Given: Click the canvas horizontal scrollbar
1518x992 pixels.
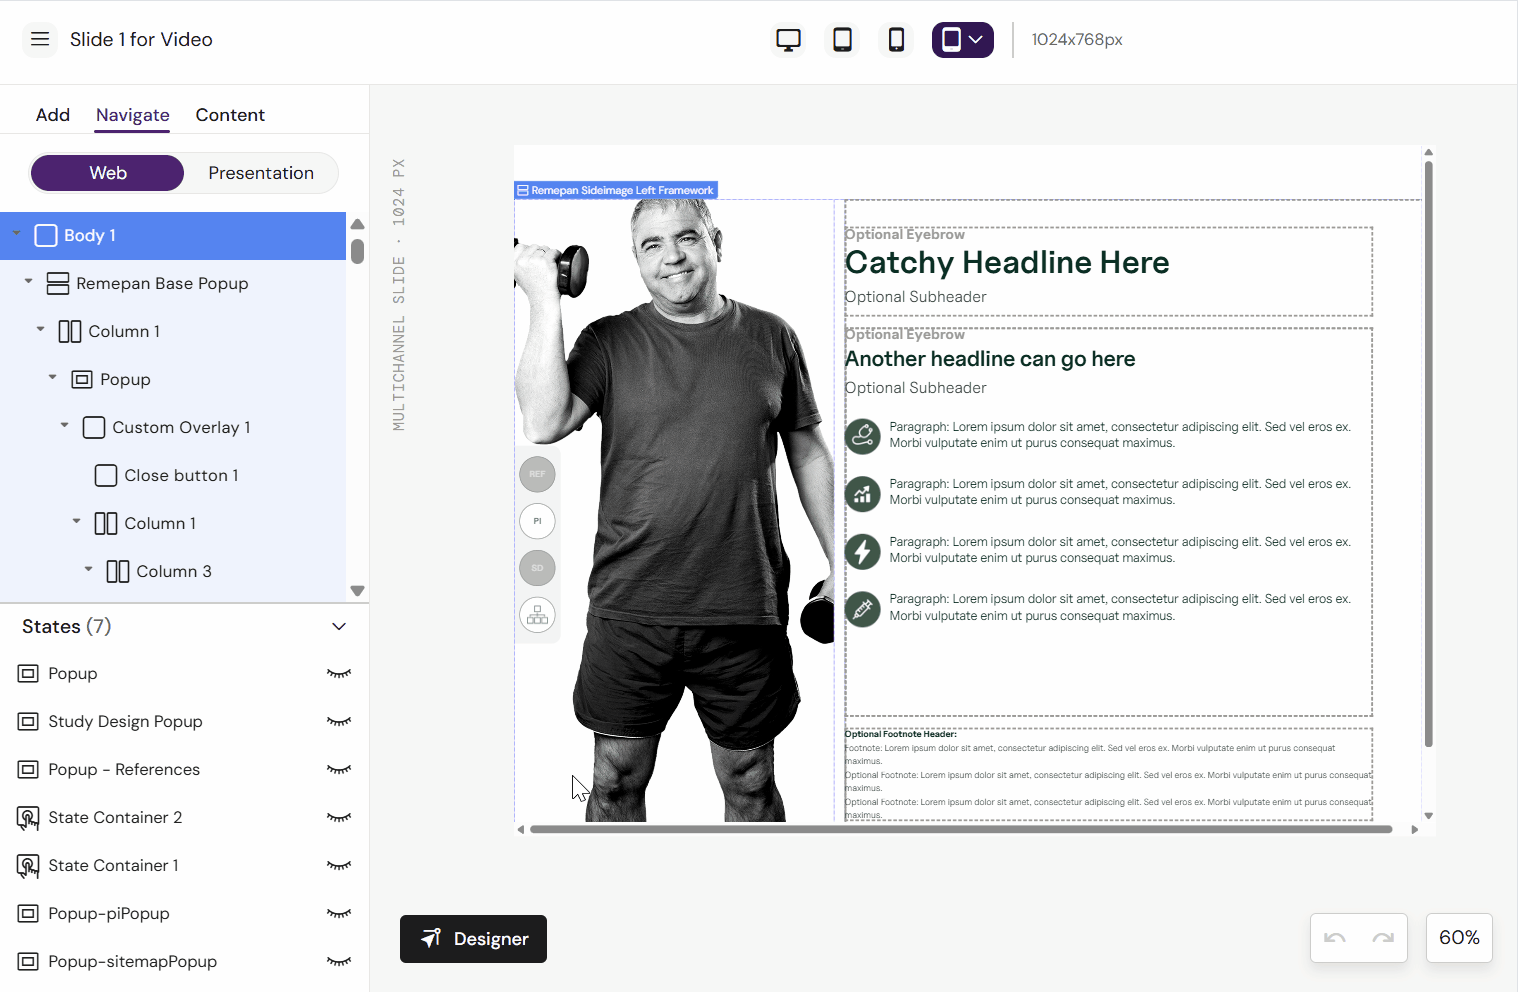Looking at the screenshot, I should click(x=960, y=829).
